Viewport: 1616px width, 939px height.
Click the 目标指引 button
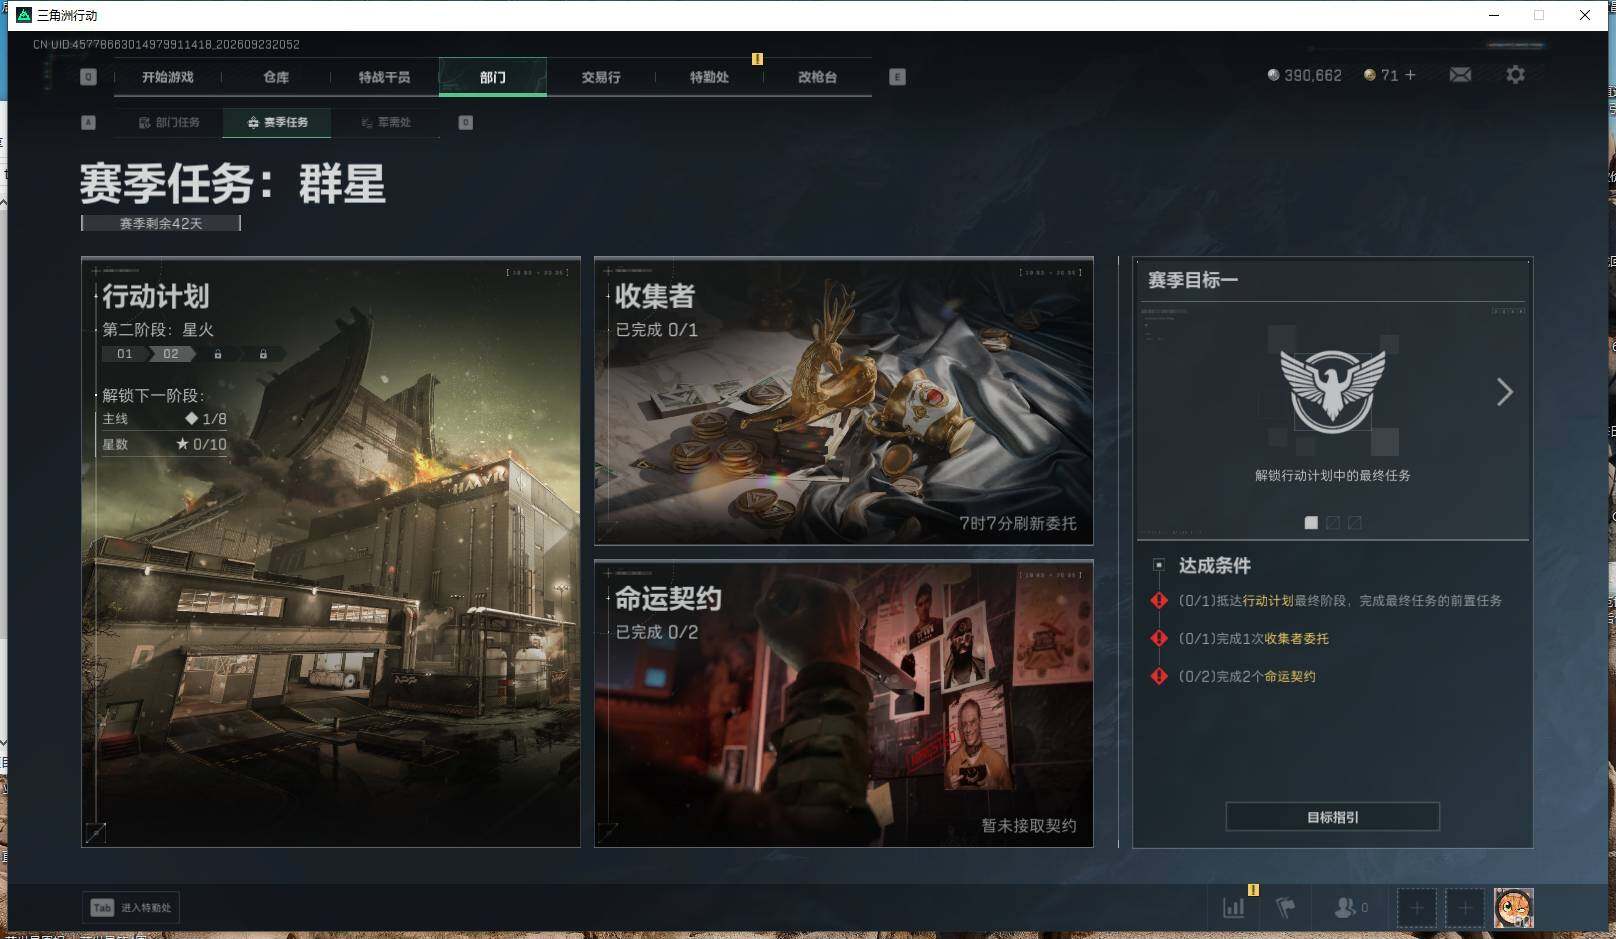point(1333,817)
